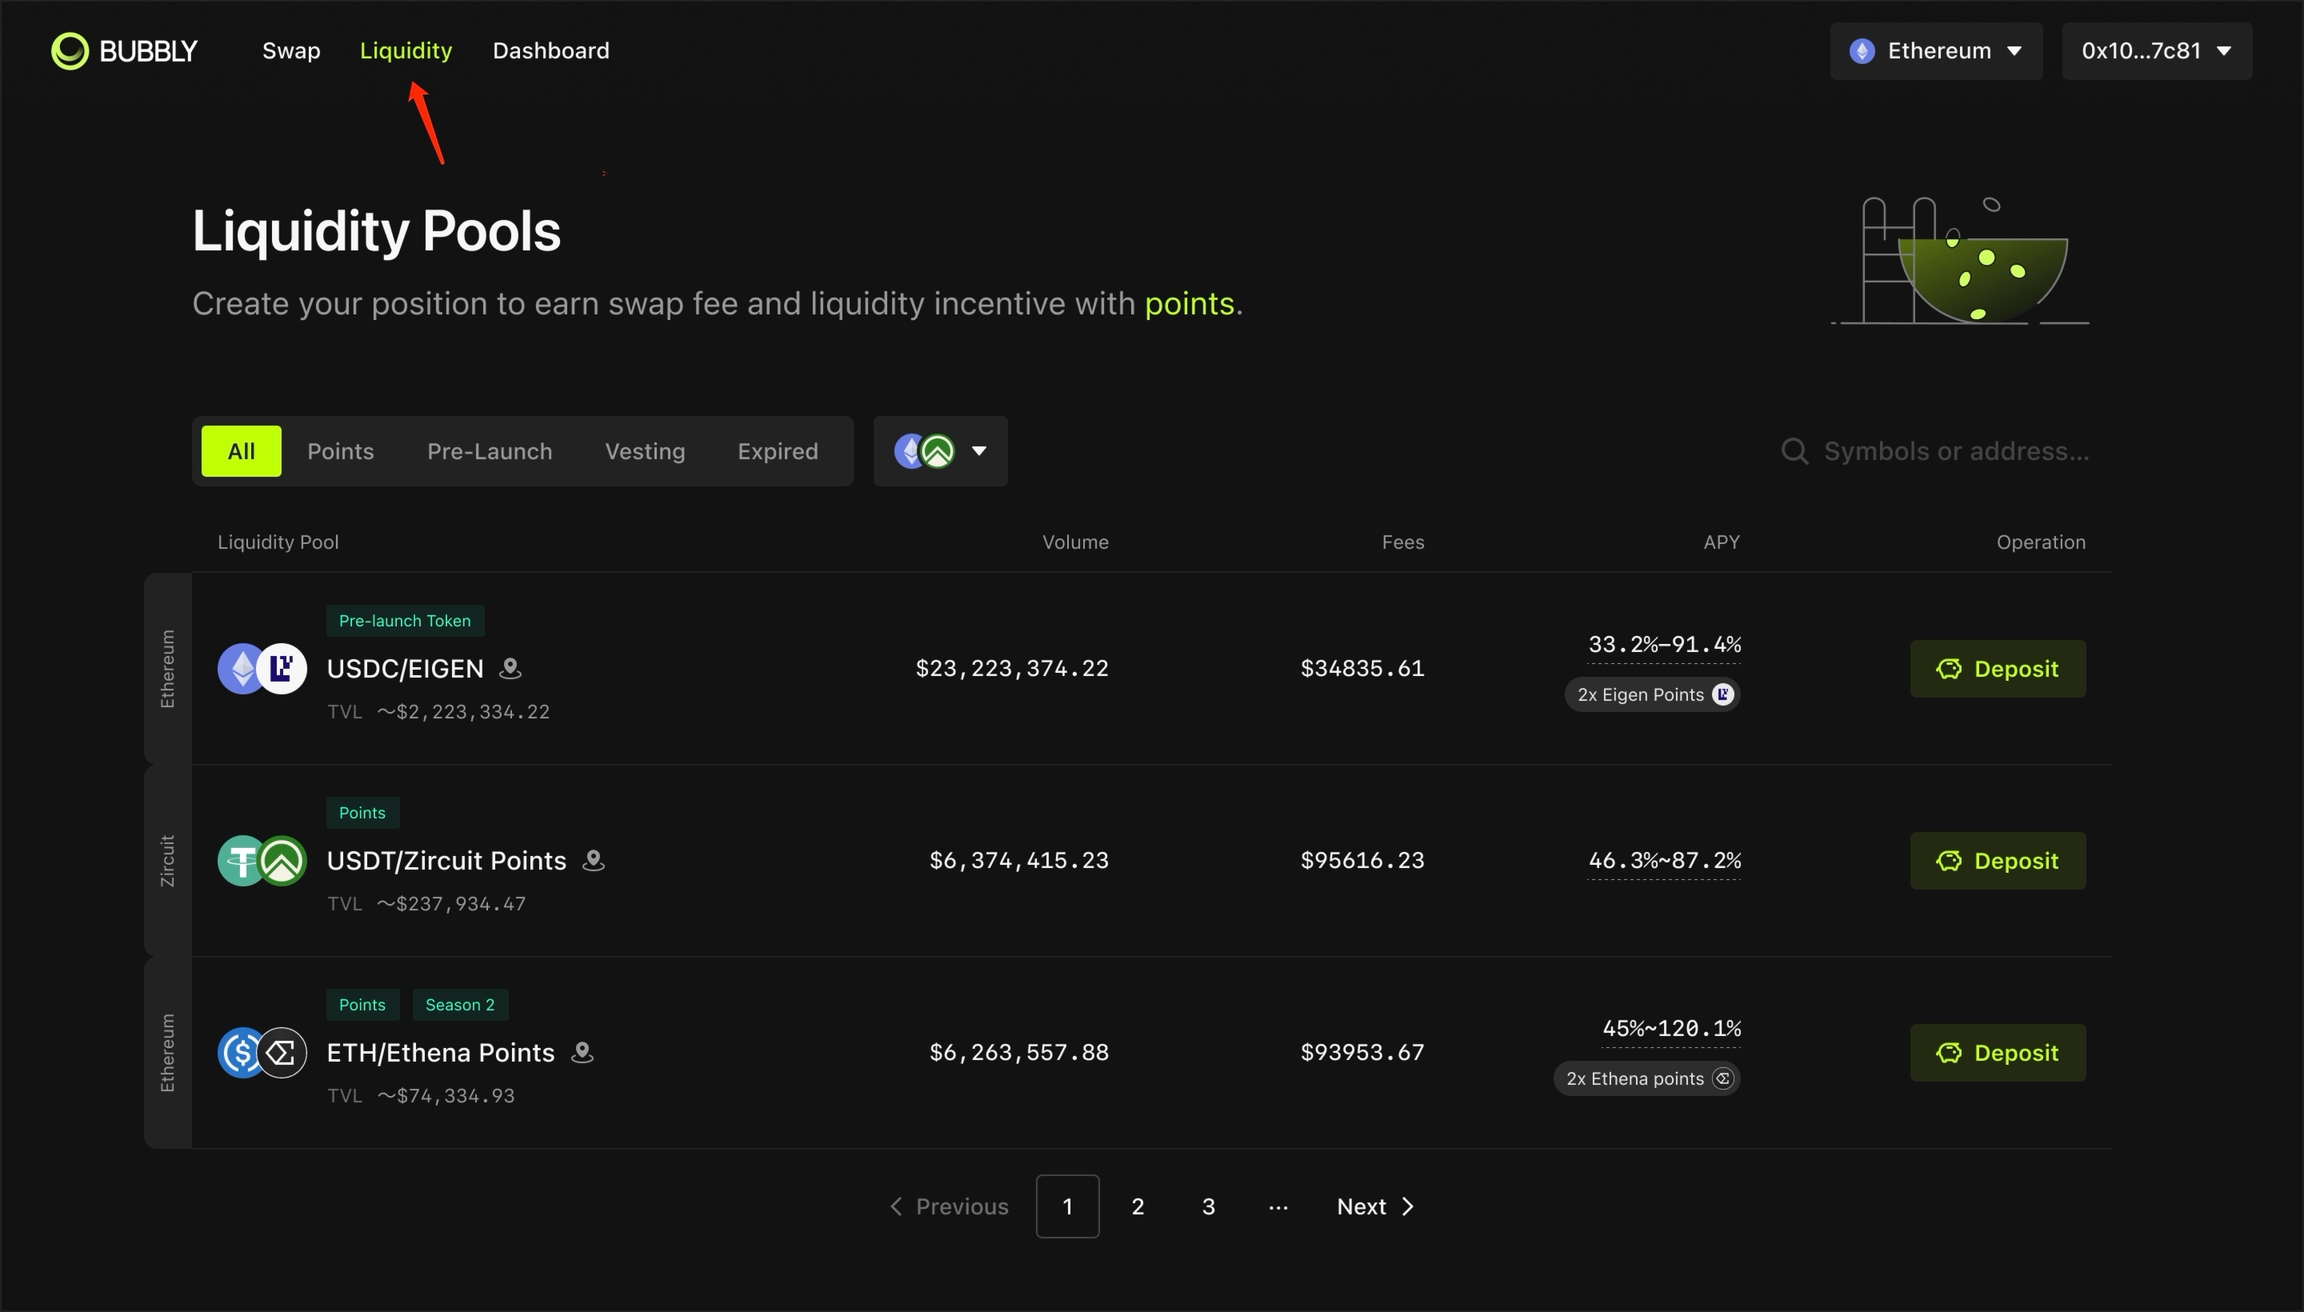Viewport: 2304px width, 1312px height.
Task: Go to the Swap tab
Action: [x=291, y=51]
